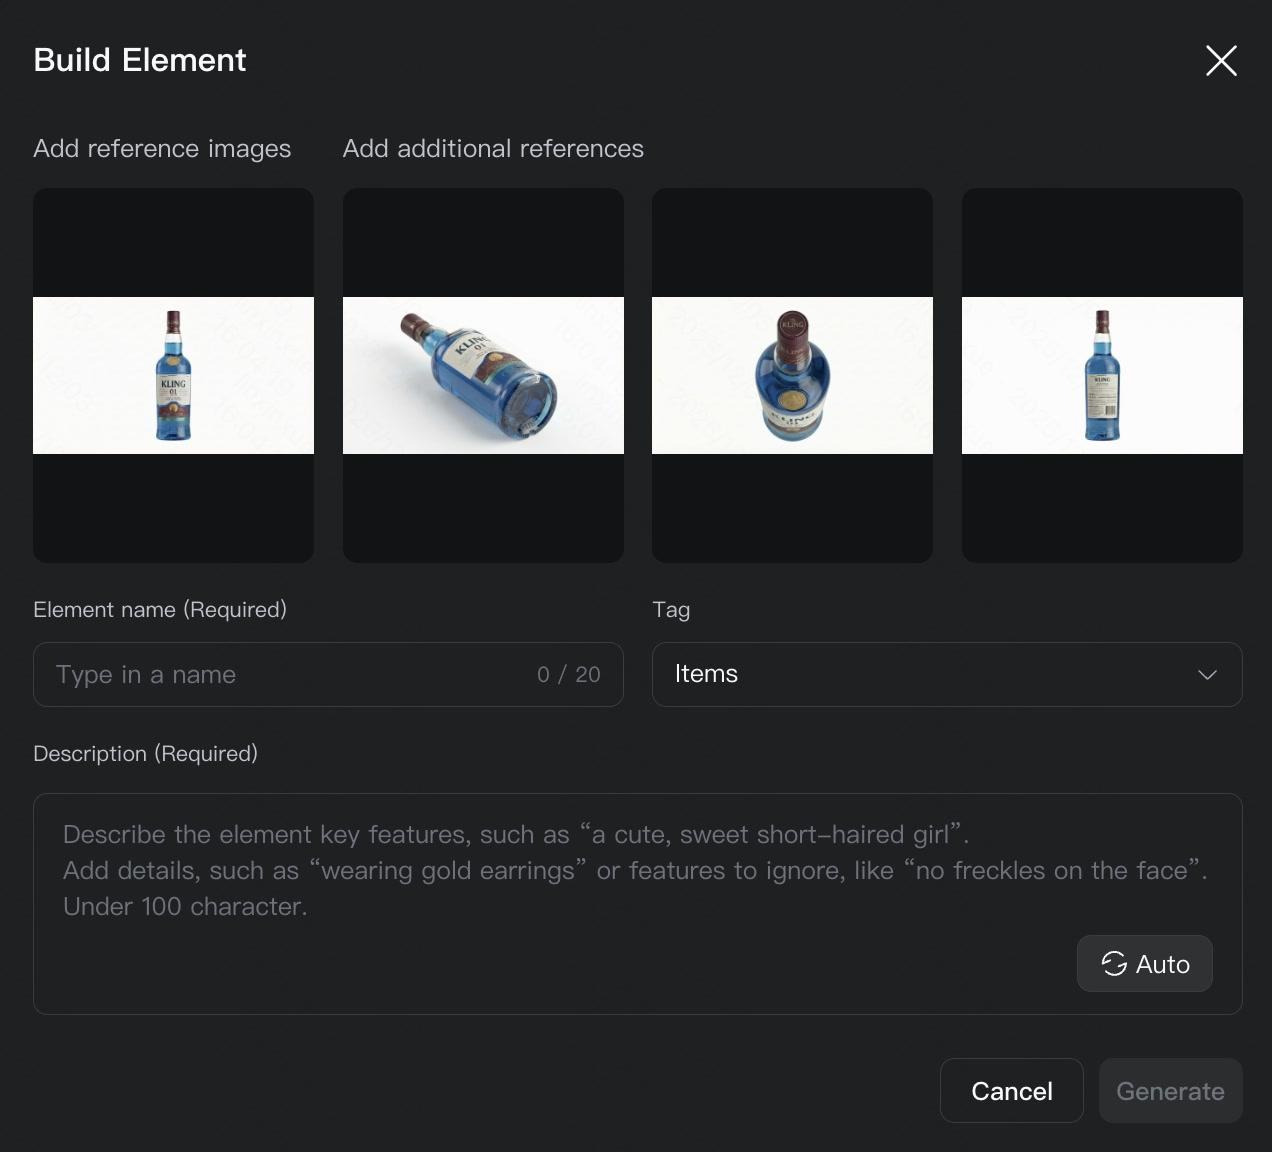Image resolution: width=1272 pixels, height=1152 pixels.
Task: Click the Add reference images label
Action: [162, 149]
